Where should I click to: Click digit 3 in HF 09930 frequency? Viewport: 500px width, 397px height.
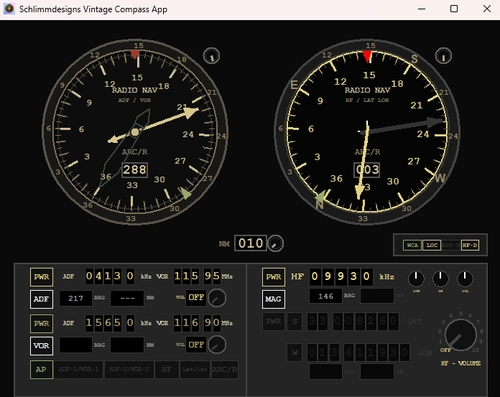(353, 277)
